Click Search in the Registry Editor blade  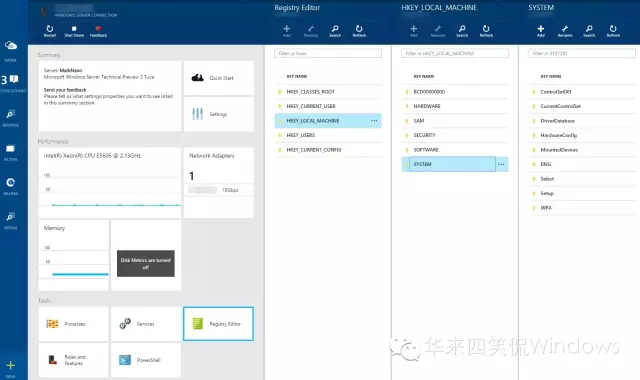click(x=335, y=31)
